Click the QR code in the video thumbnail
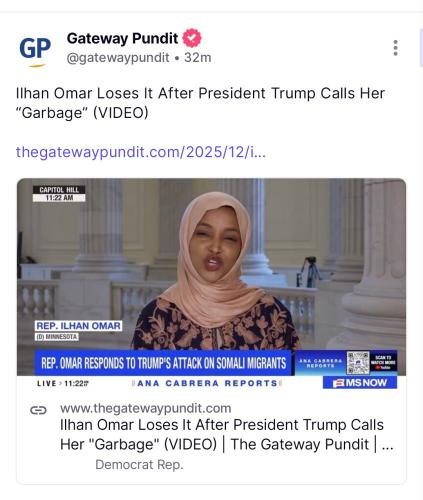The image size is (423, 500). [358, 363]
